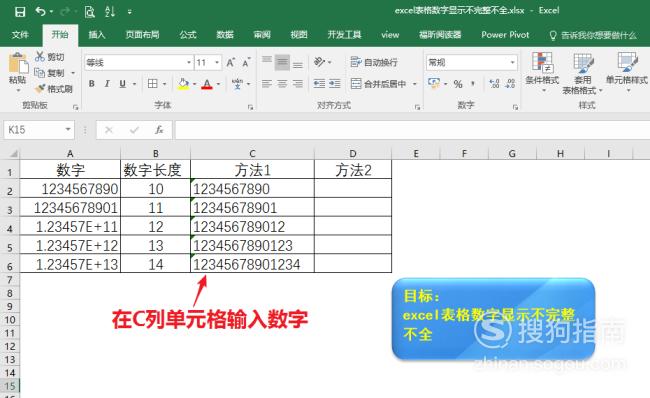Apply red font color A

point(207,84)
